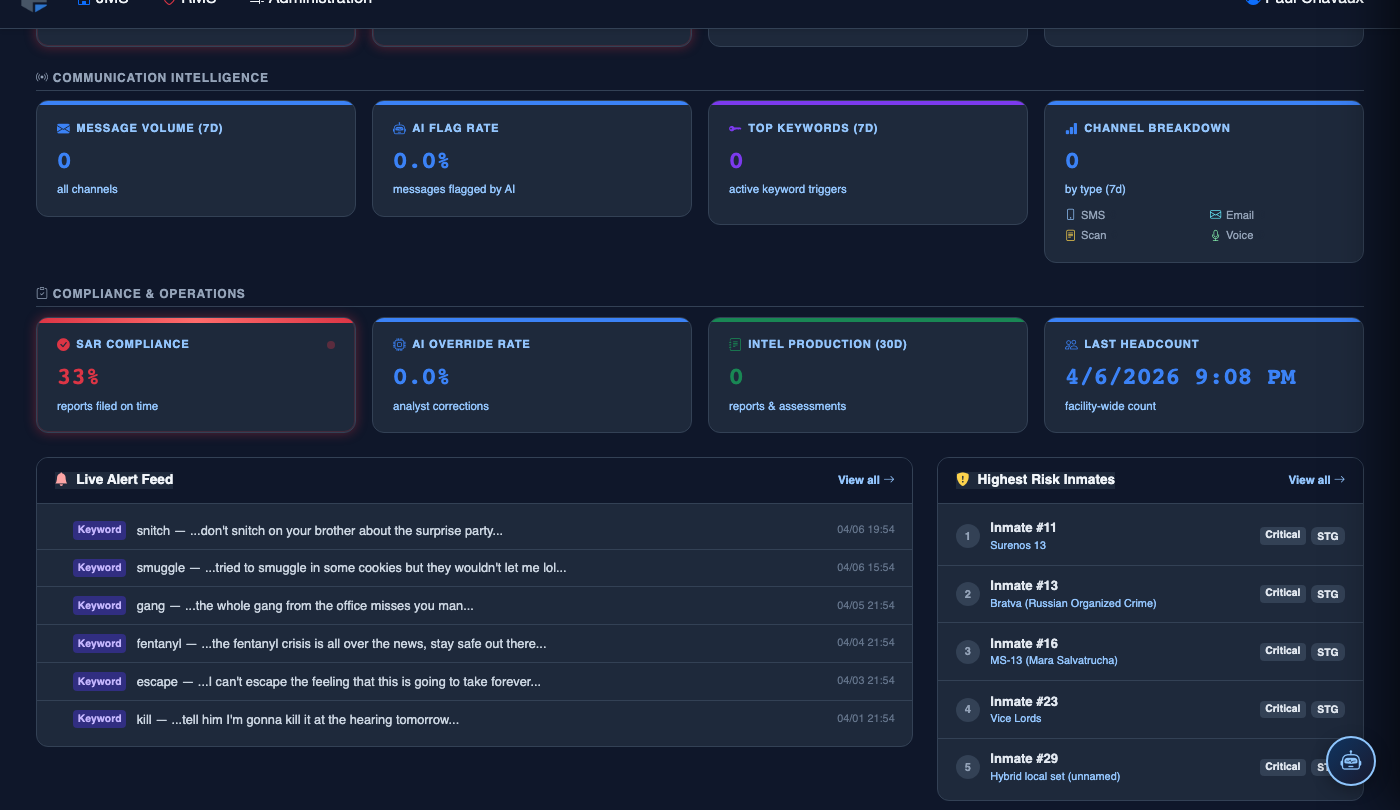Open the escape keyword alert row
Viewport: 1400px width, 810px height.
(x=474, y=682)
